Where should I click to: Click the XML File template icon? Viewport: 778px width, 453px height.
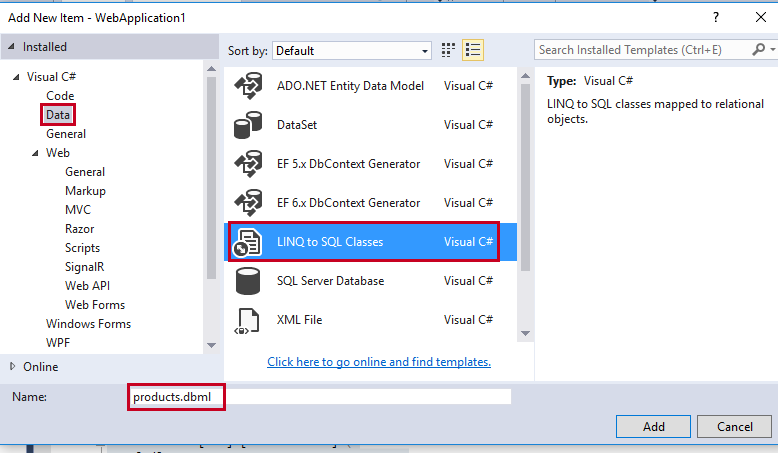247,321
